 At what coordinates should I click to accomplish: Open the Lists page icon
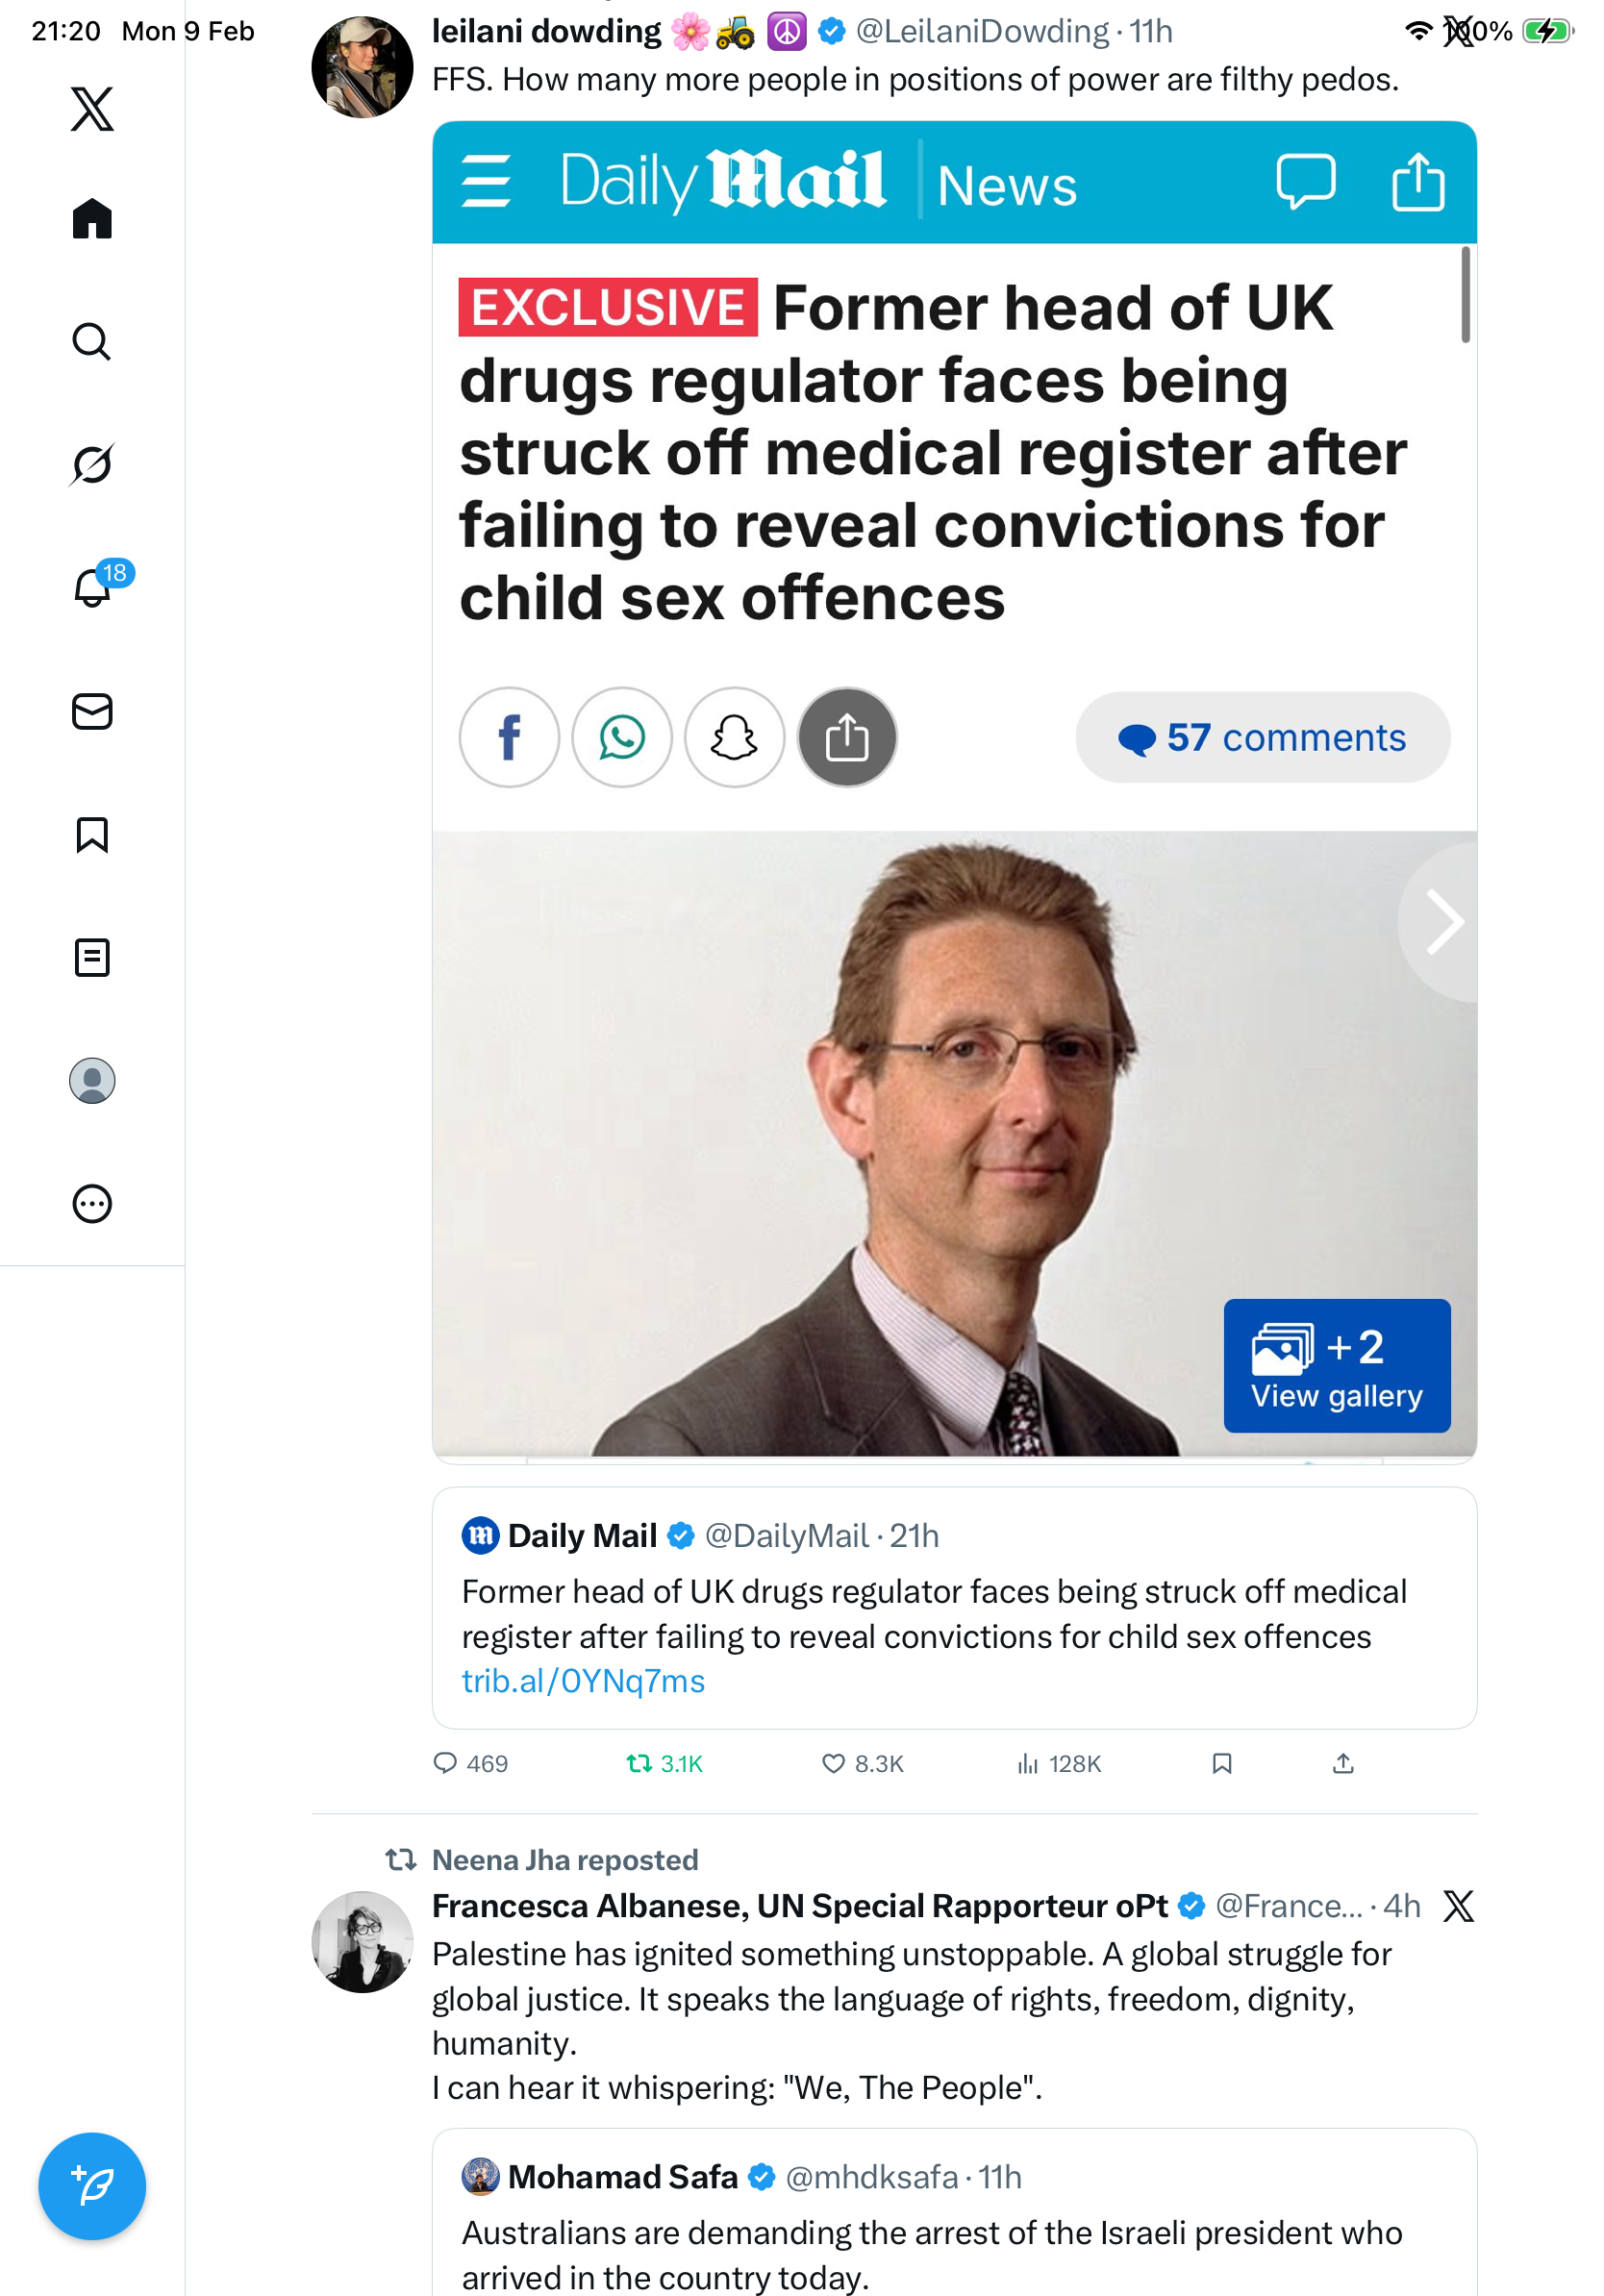[92, 957]
